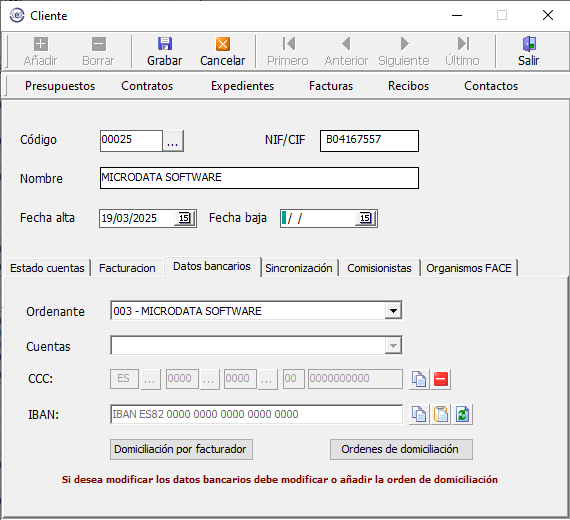
Task: Click the copy icon next to IBAN
Action: click(419, 414)
